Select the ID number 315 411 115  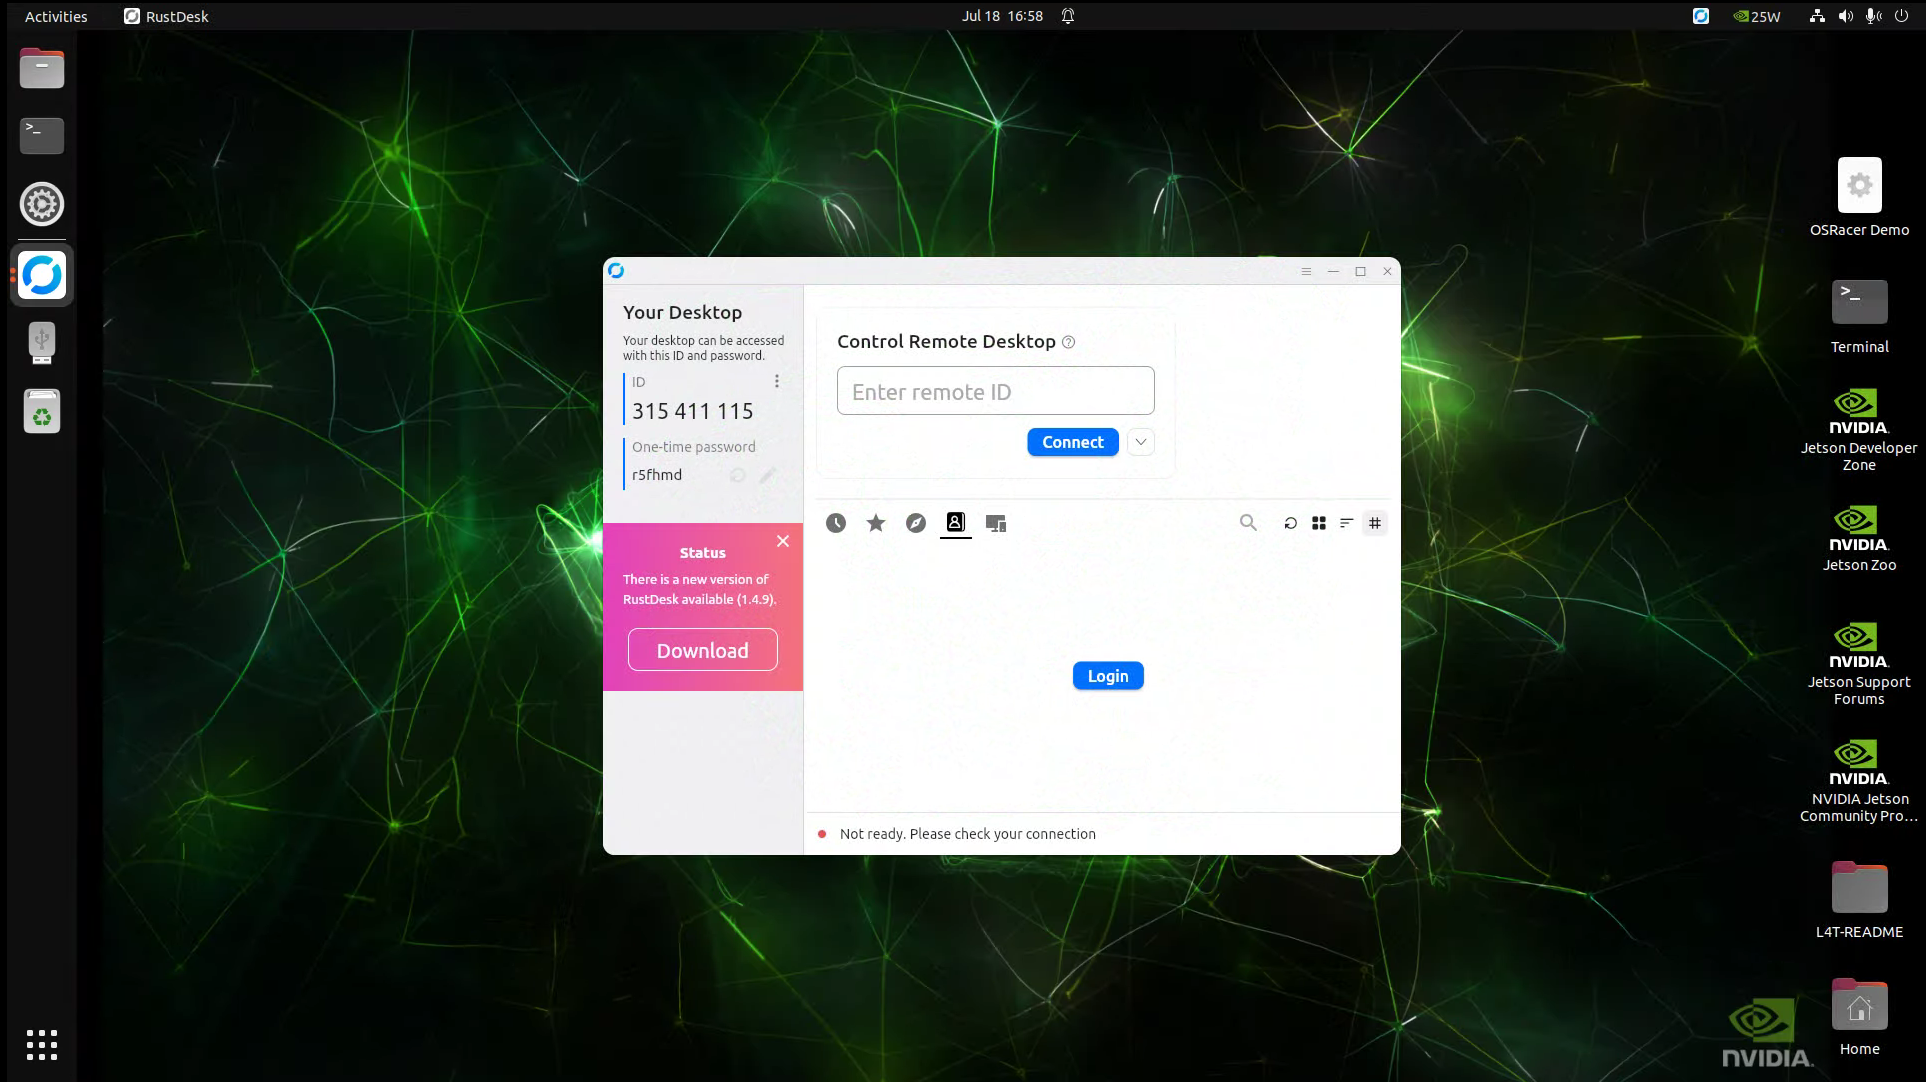(693, 411)
